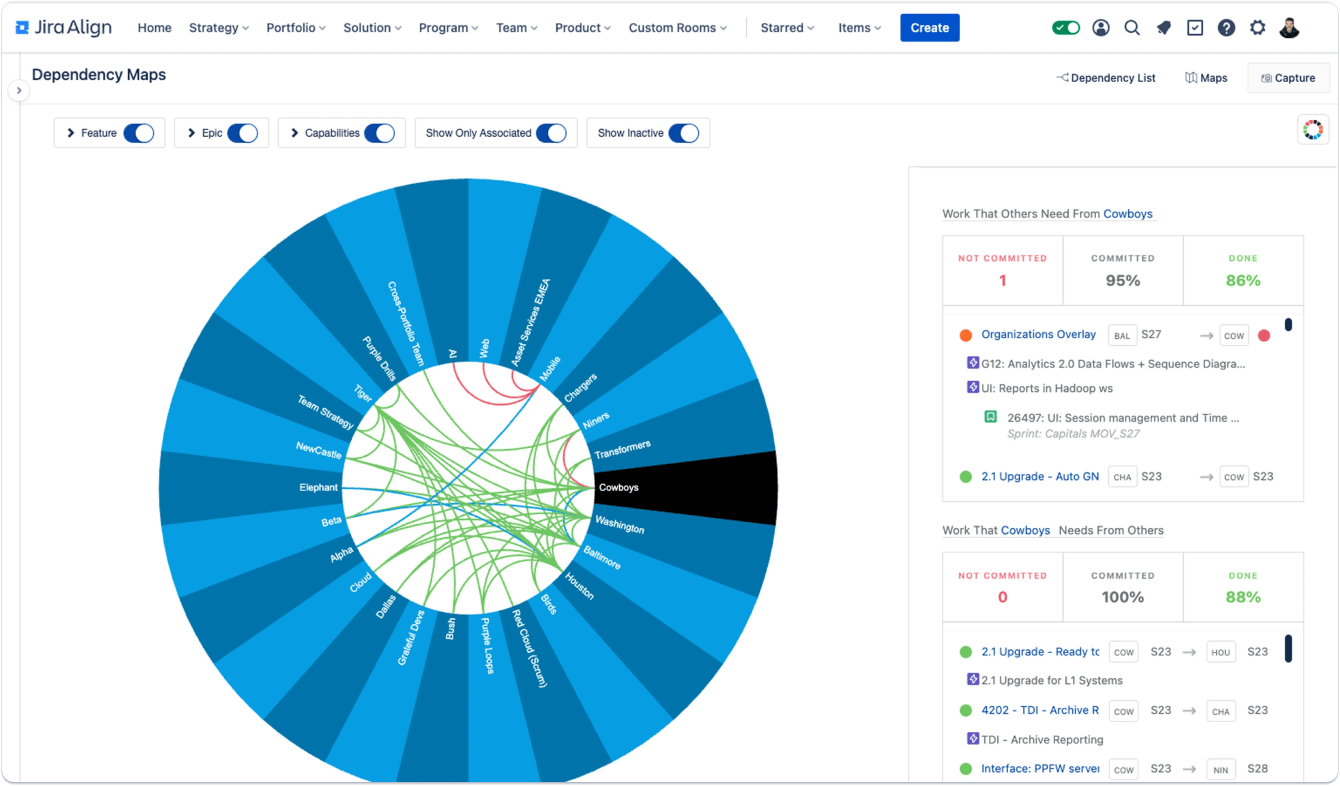
Task: Click the Jira Align logo
Action: click(64, 28)
